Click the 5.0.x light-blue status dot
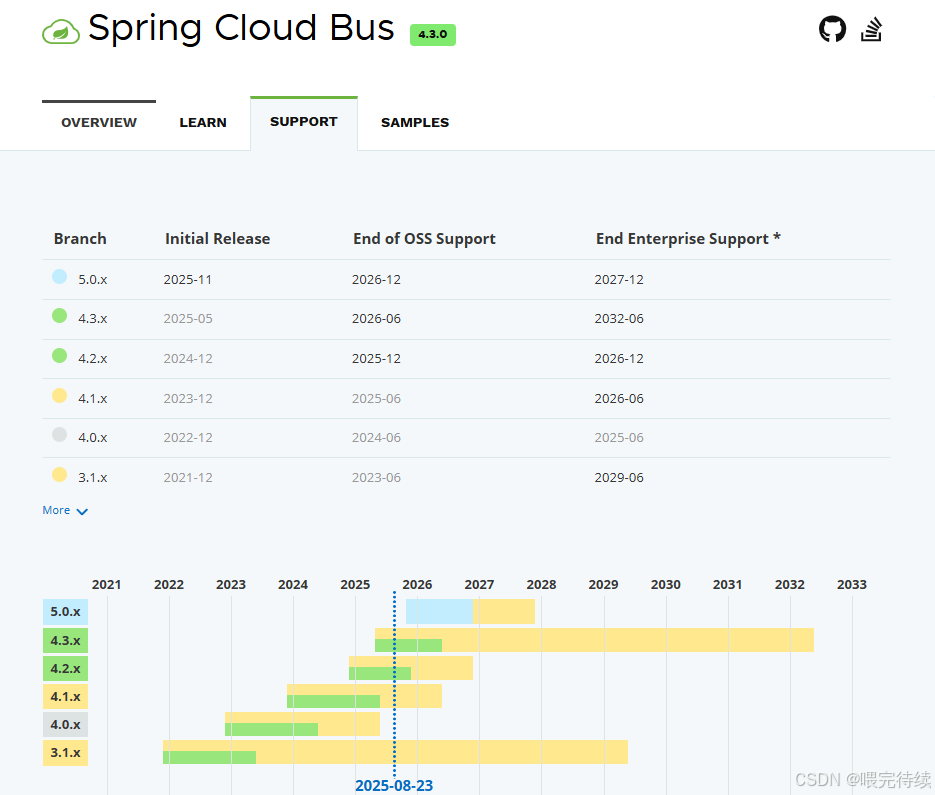This screenshot has width=935, height=795. [60, 276]
